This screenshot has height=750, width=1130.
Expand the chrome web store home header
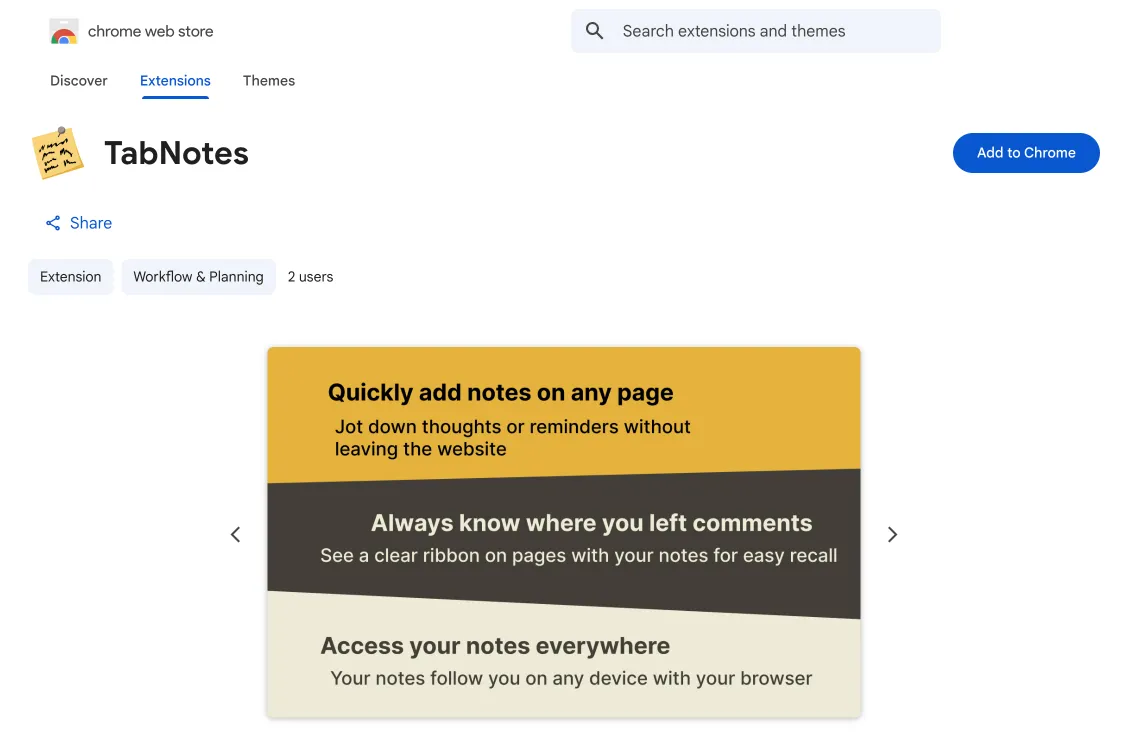[x=131, y=31]
